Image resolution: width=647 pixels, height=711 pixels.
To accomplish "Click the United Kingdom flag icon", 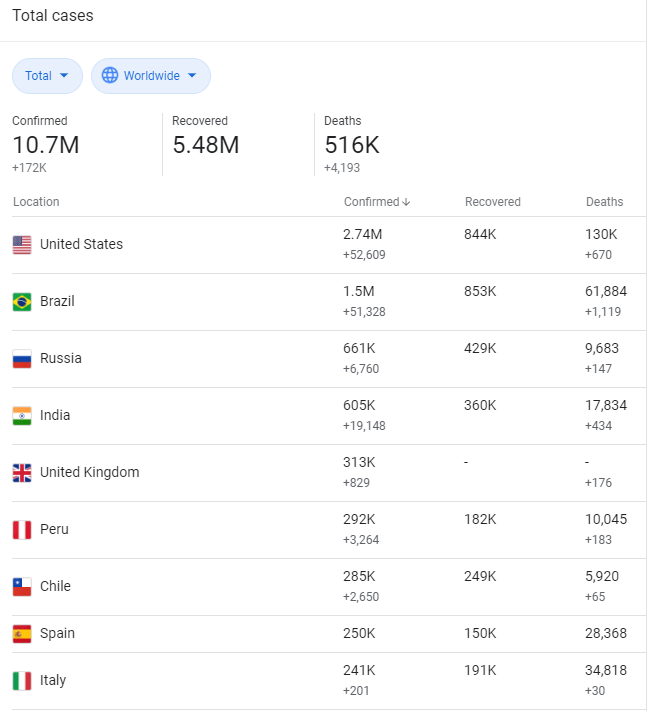I will click(x=22, y=473).
